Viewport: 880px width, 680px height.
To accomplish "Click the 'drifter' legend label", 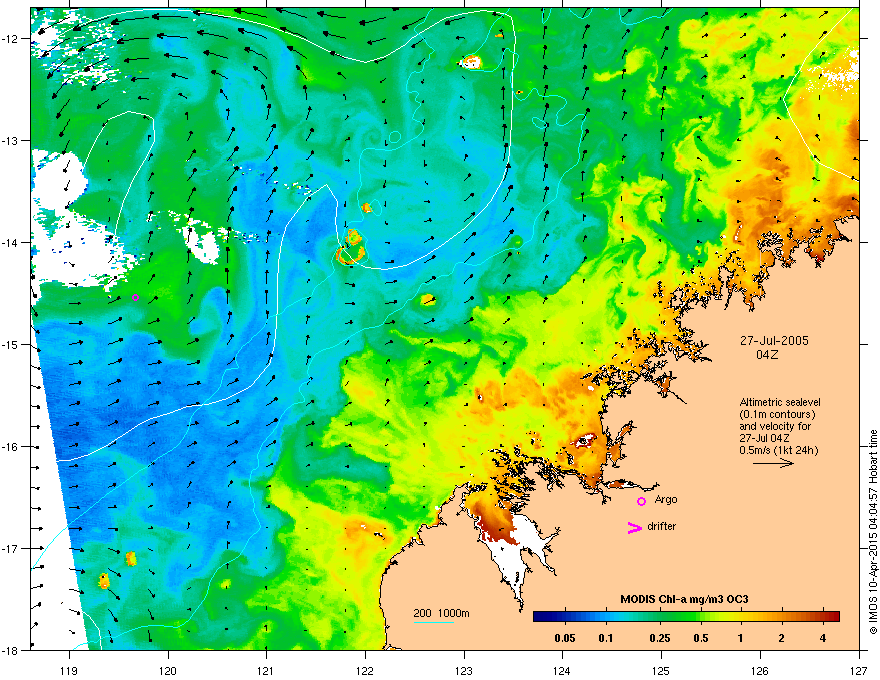I will [662, 526].
